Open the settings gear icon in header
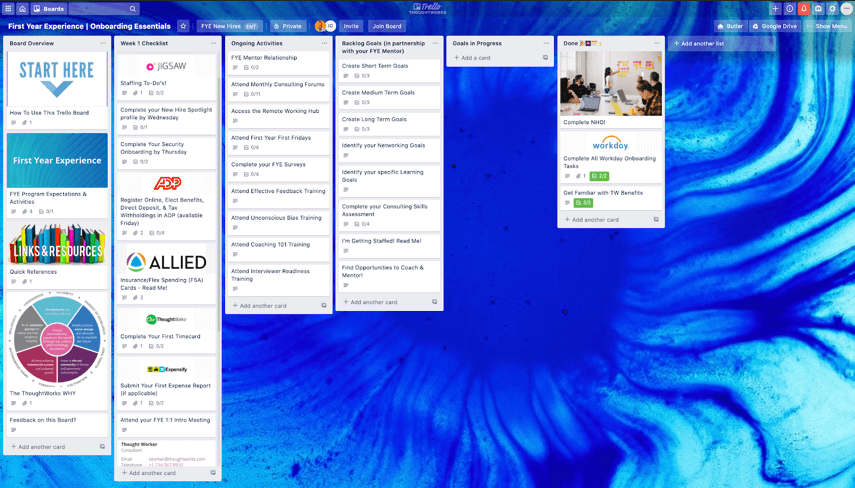This screenshot has width=855, height=488. point(832,9)
